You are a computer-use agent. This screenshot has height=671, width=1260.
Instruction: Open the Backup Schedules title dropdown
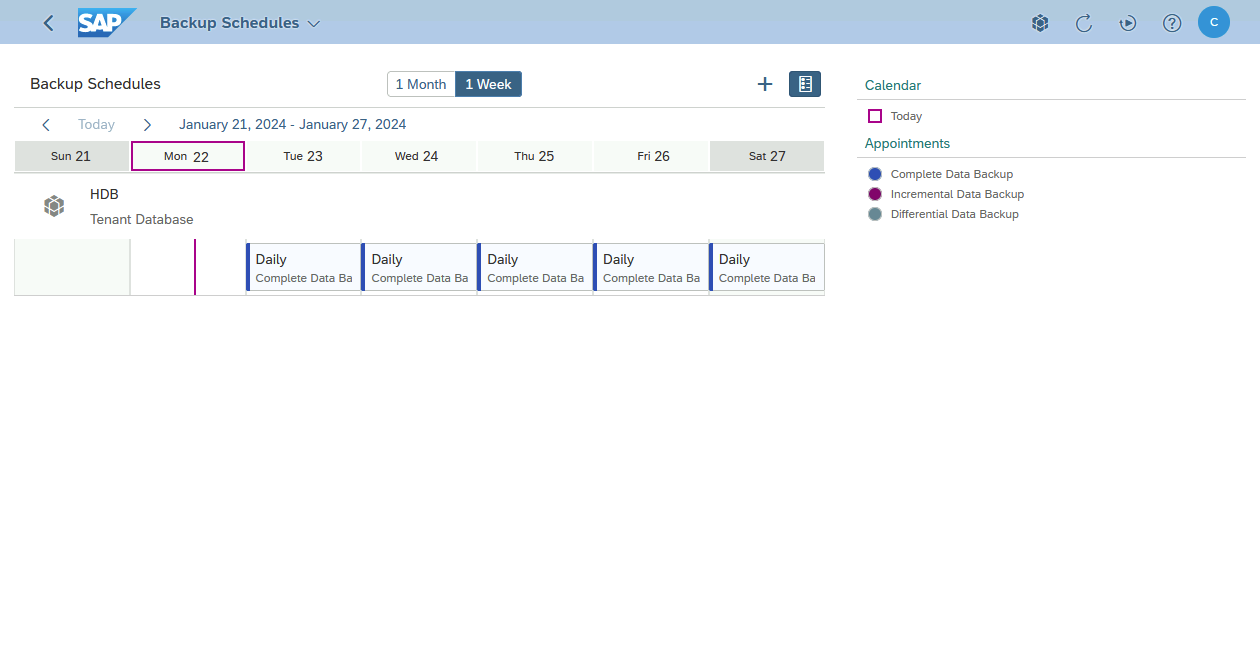pyautogui.click(x=313, y=22)
